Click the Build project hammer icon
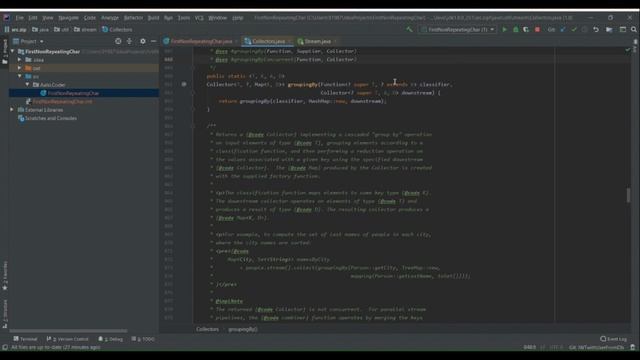Viewport: 640px width, 360px height. tap(409, 29)
